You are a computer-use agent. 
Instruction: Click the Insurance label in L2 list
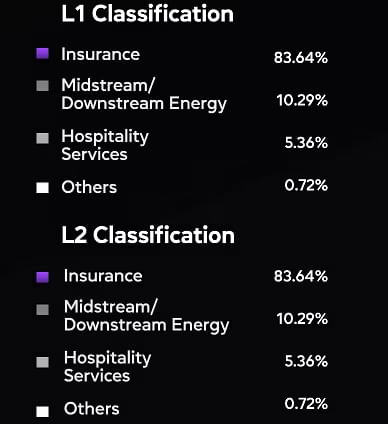tap(103, 276)
